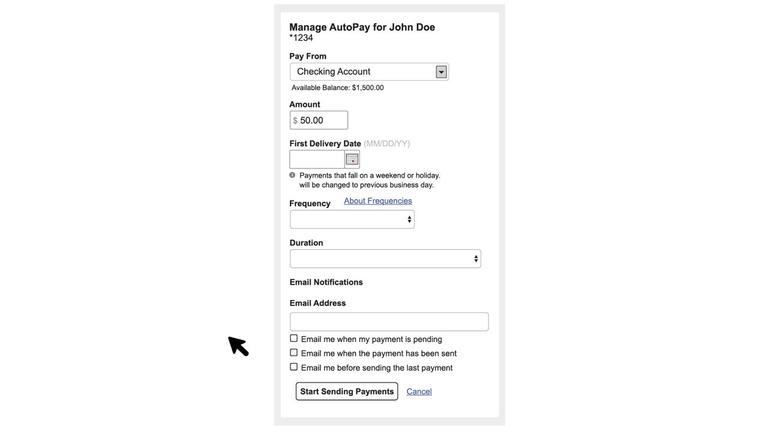
Task: Click the Email Notifications section heading
Action: click(x=326, y=282)
